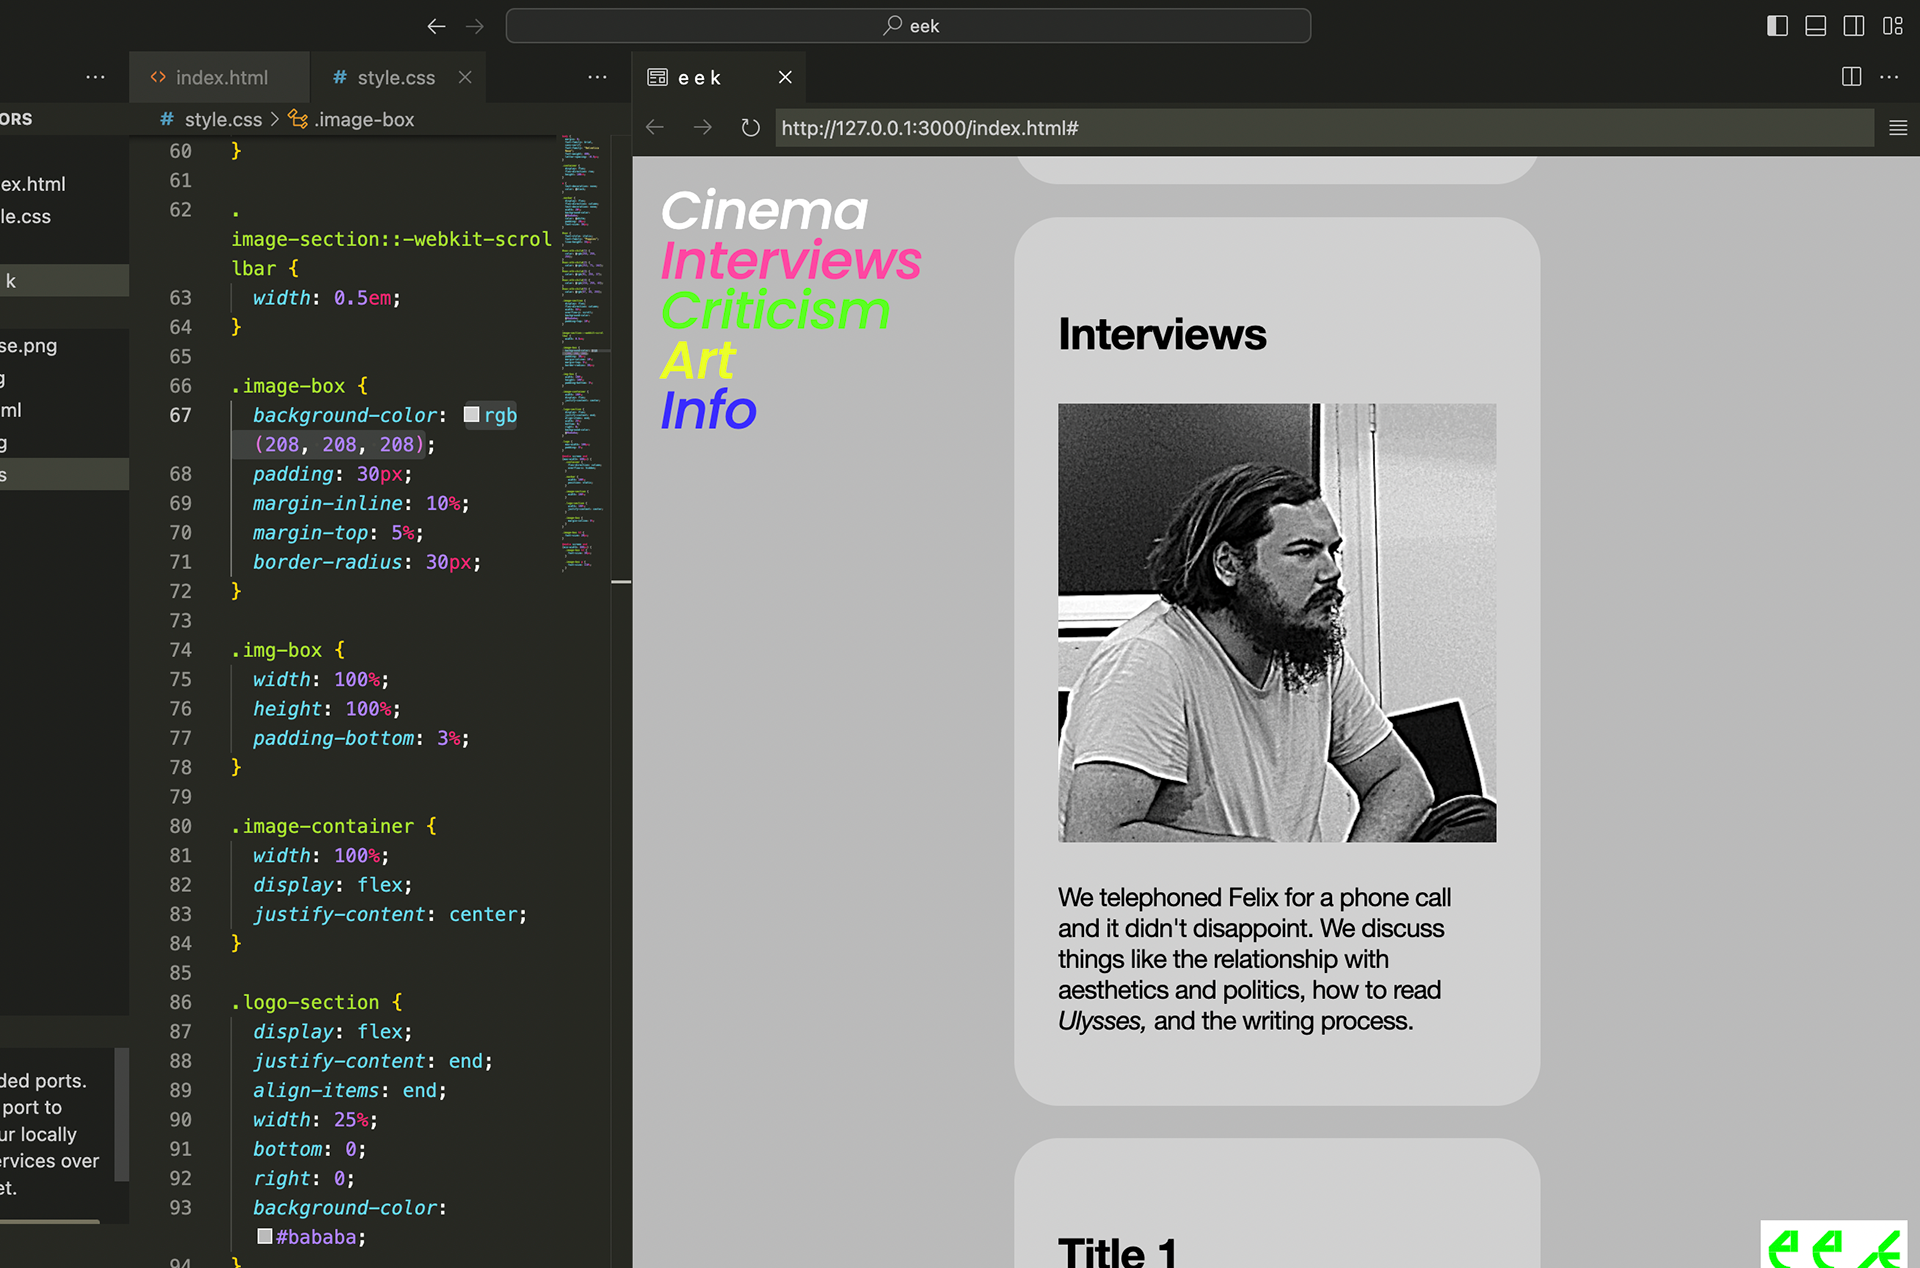
Task: Open code editor group more actions ellipsis
Action: pos(598,77)
